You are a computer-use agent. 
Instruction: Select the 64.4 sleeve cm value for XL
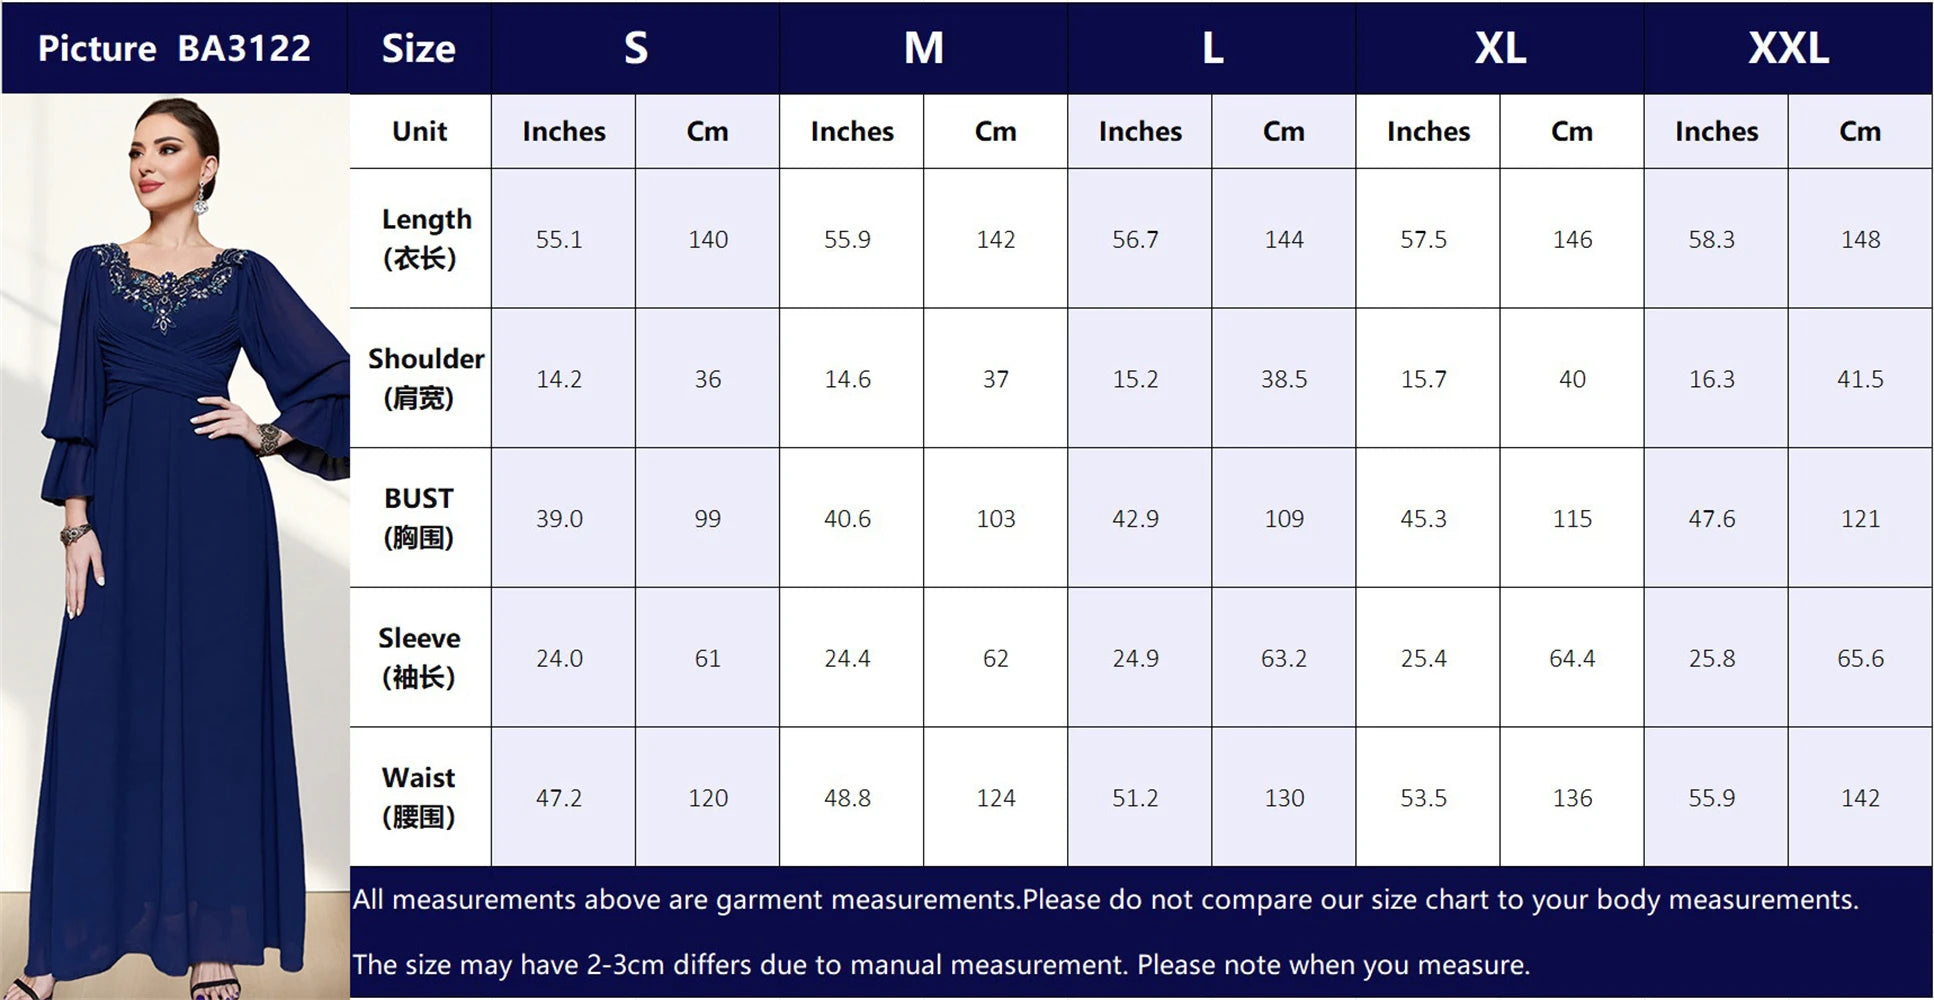click(x=1572, y=658)
